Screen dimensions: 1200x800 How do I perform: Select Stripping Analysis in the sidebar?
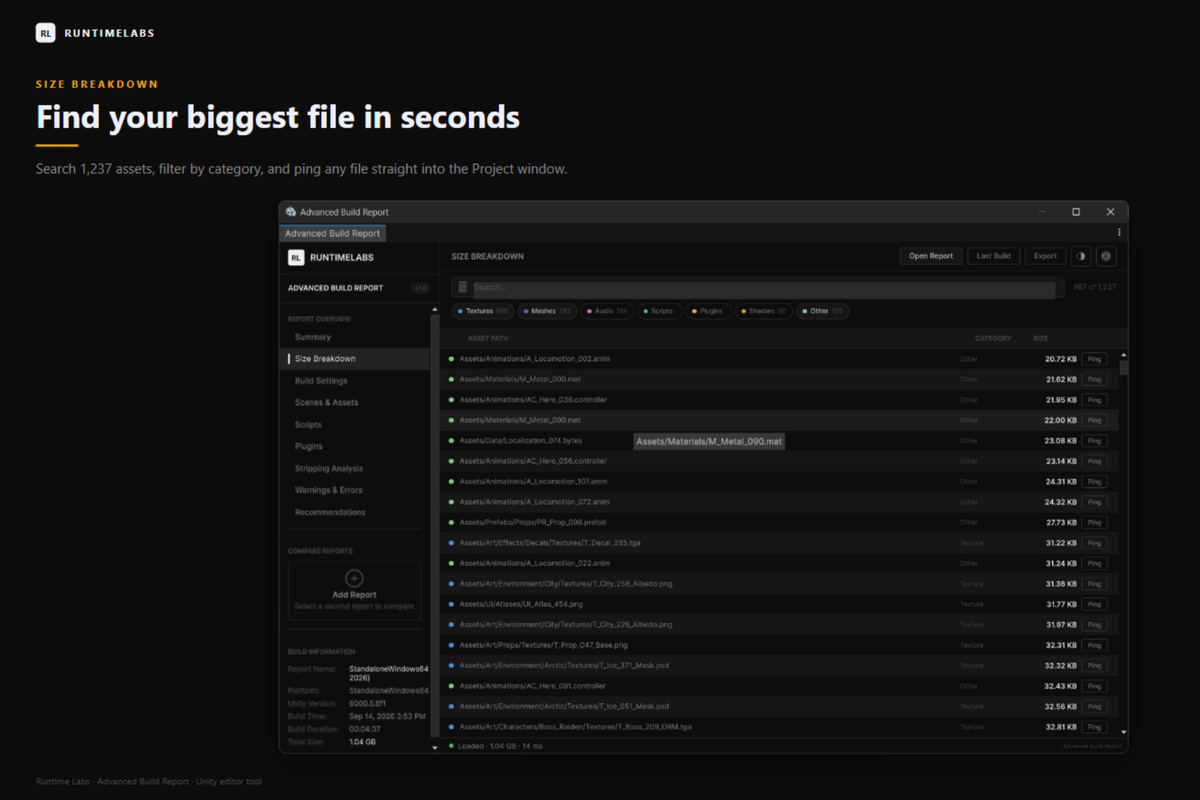(x=355, y=468)
